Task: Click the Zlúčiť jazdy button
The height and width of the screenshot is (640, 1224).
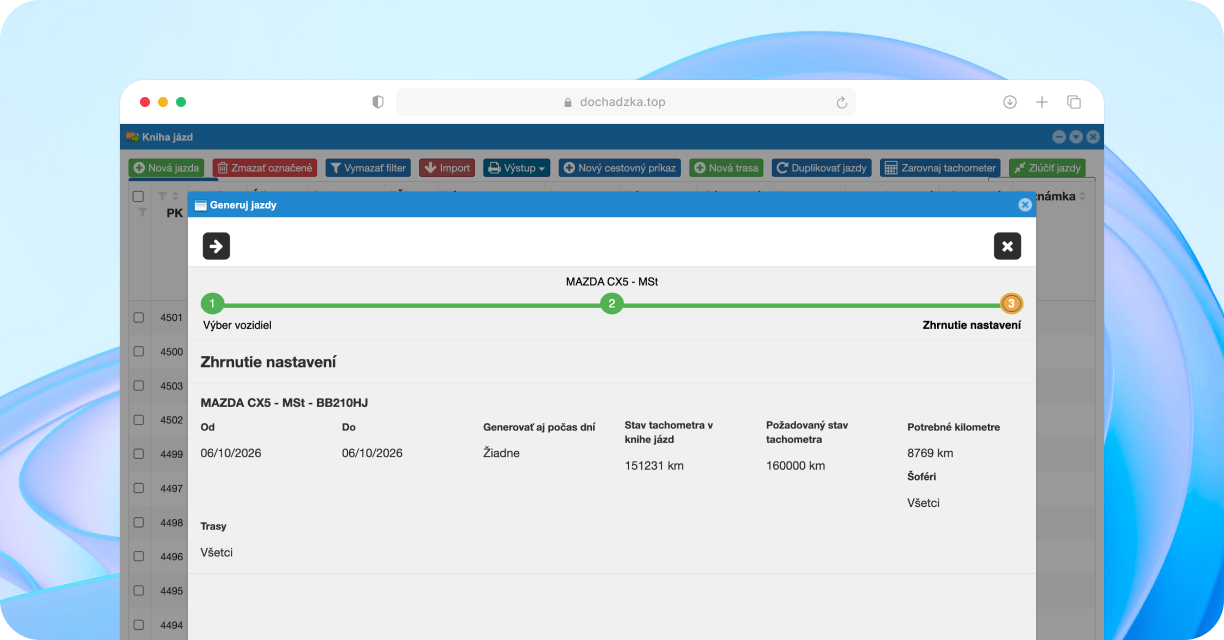Action: pos(1047,168)
